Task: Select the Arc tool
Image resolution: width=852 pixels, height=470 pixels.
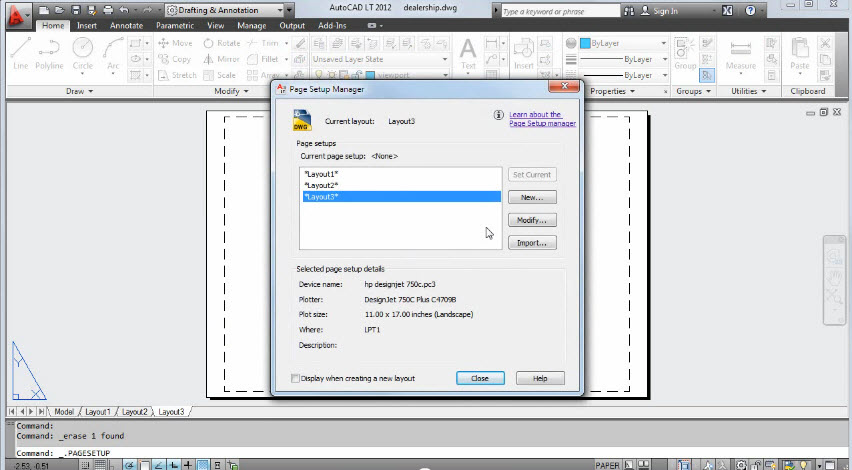Action: coord(113,53)
